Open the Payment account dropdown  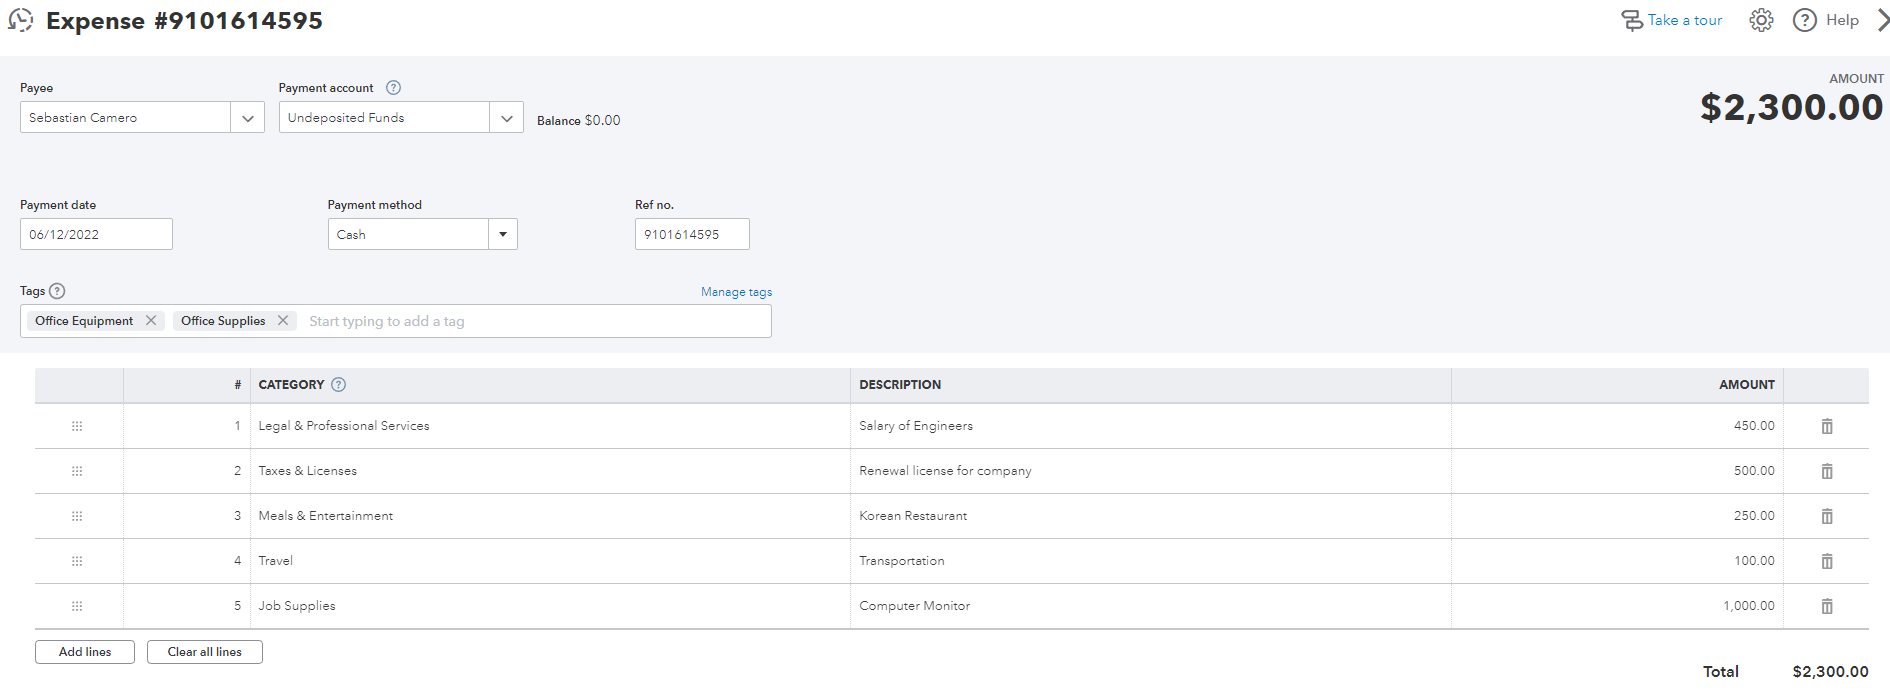pos(506,118)
